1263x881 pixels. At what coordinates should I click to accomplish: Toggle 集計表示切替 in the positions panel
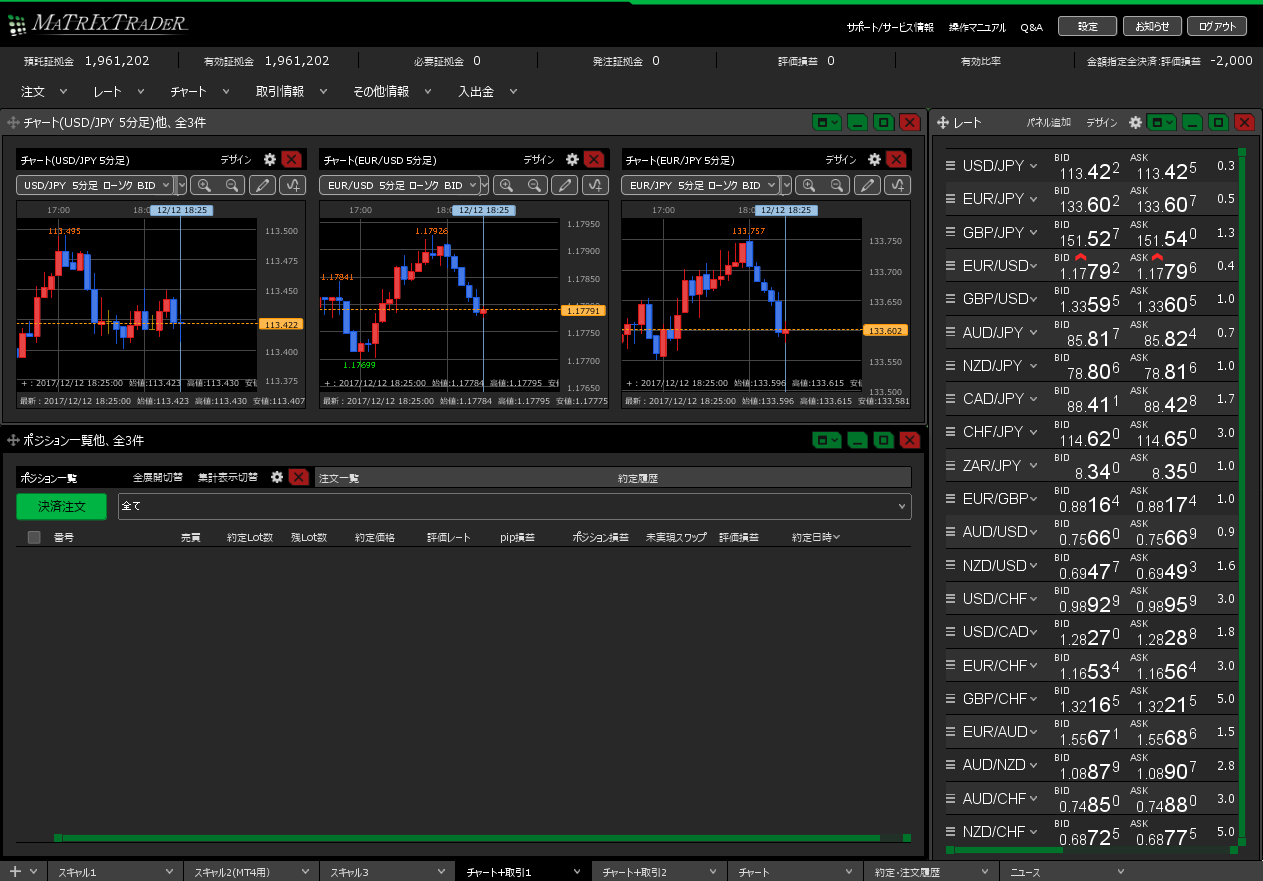click(x=227, y=478)
